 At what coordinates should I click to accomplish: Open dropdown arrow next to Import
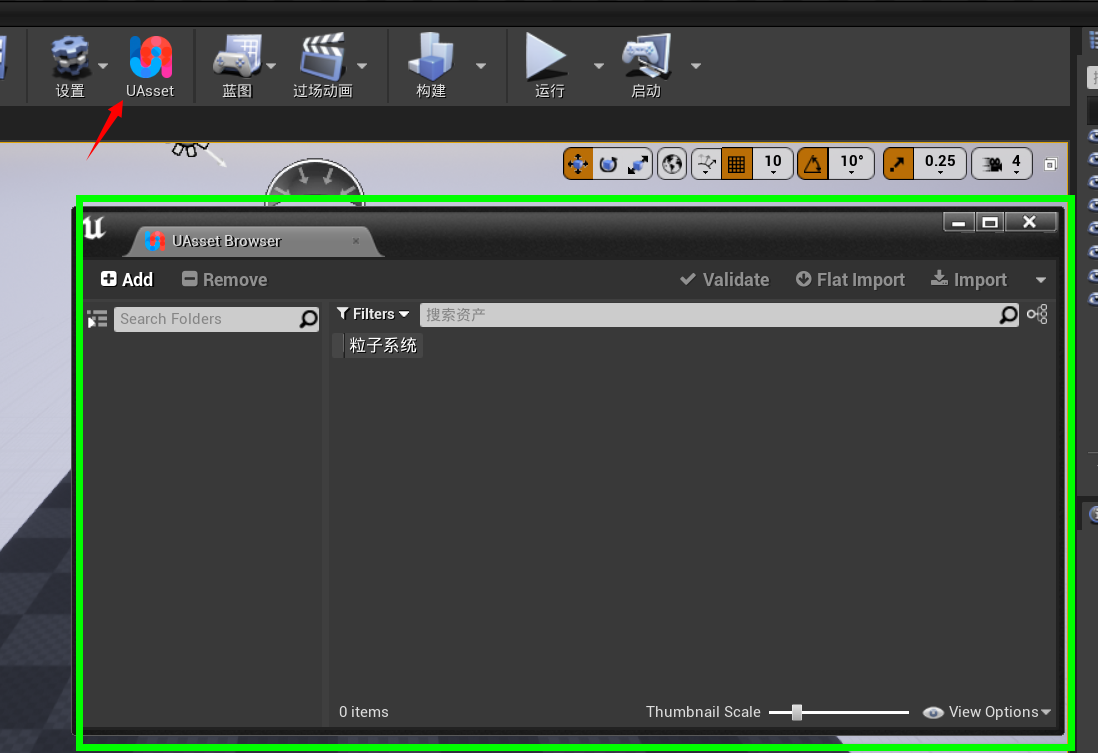pos(1041,280)
